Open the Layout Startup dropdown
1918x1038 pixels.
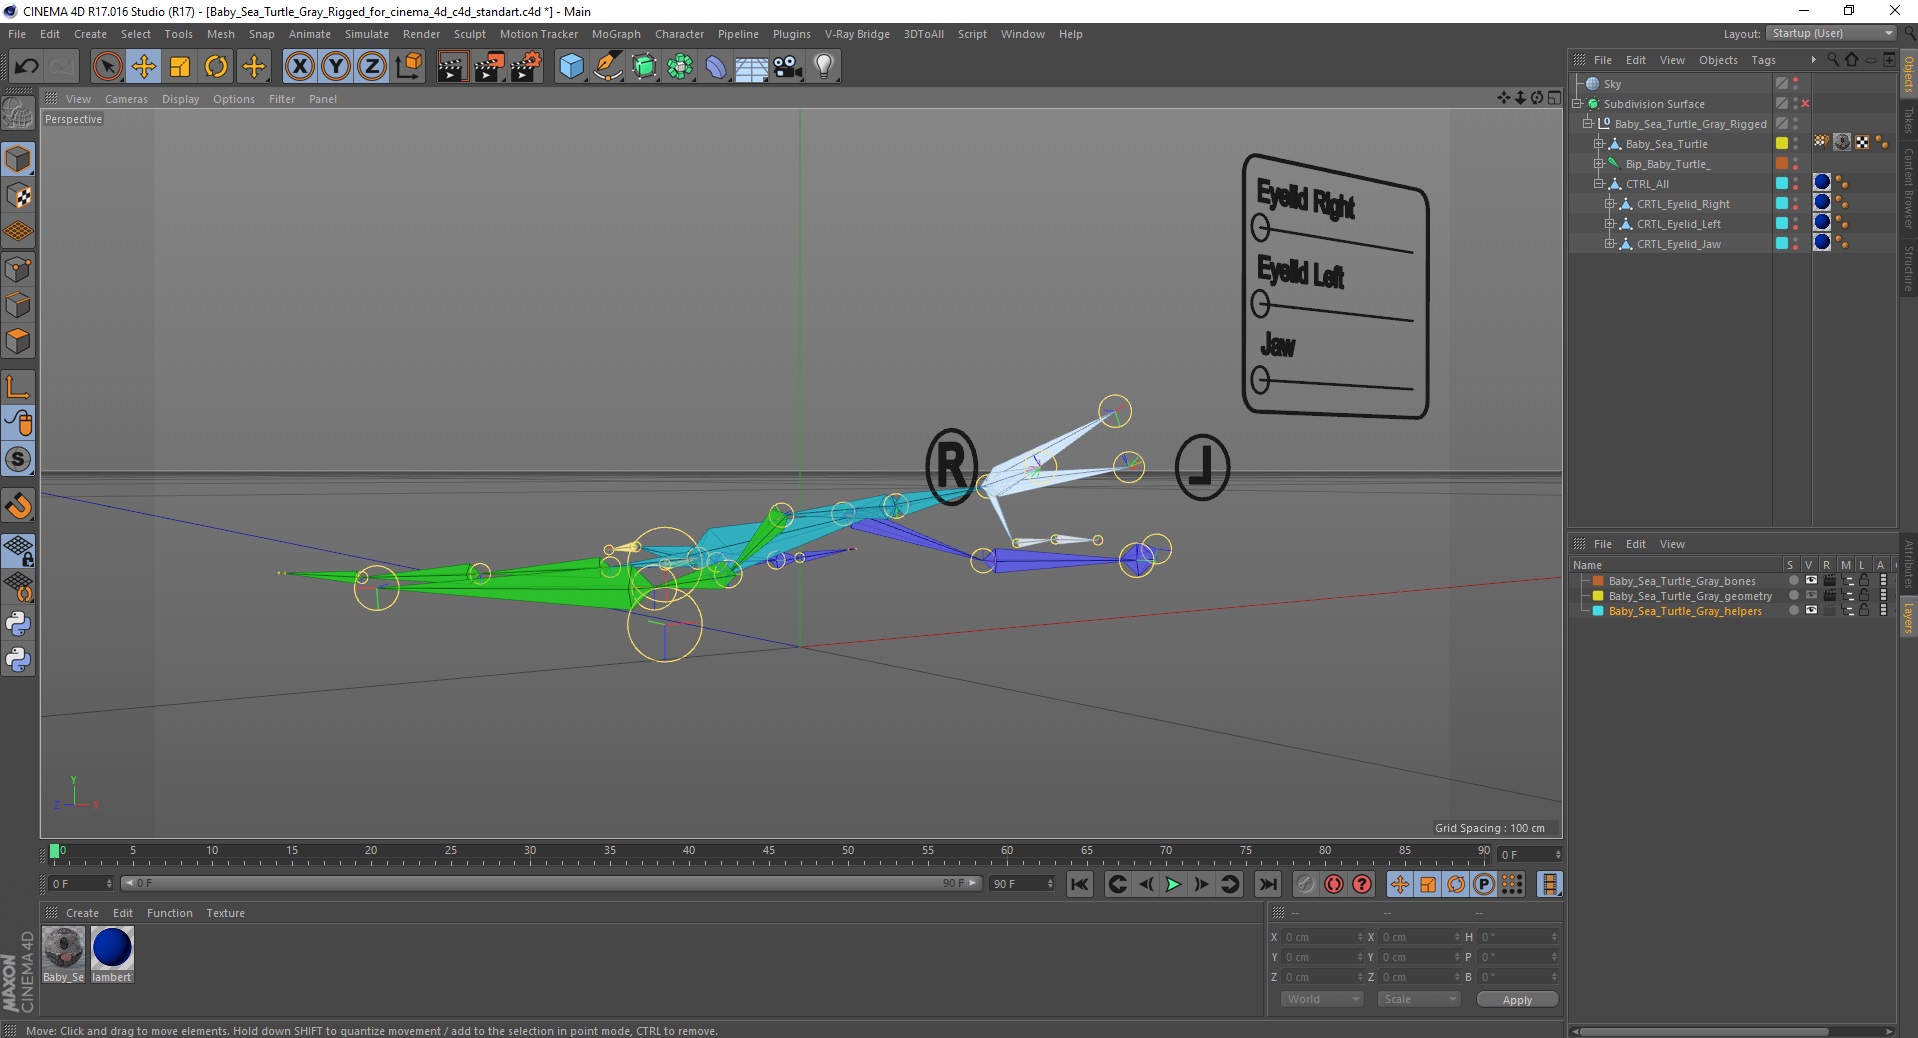[1832, 33]
